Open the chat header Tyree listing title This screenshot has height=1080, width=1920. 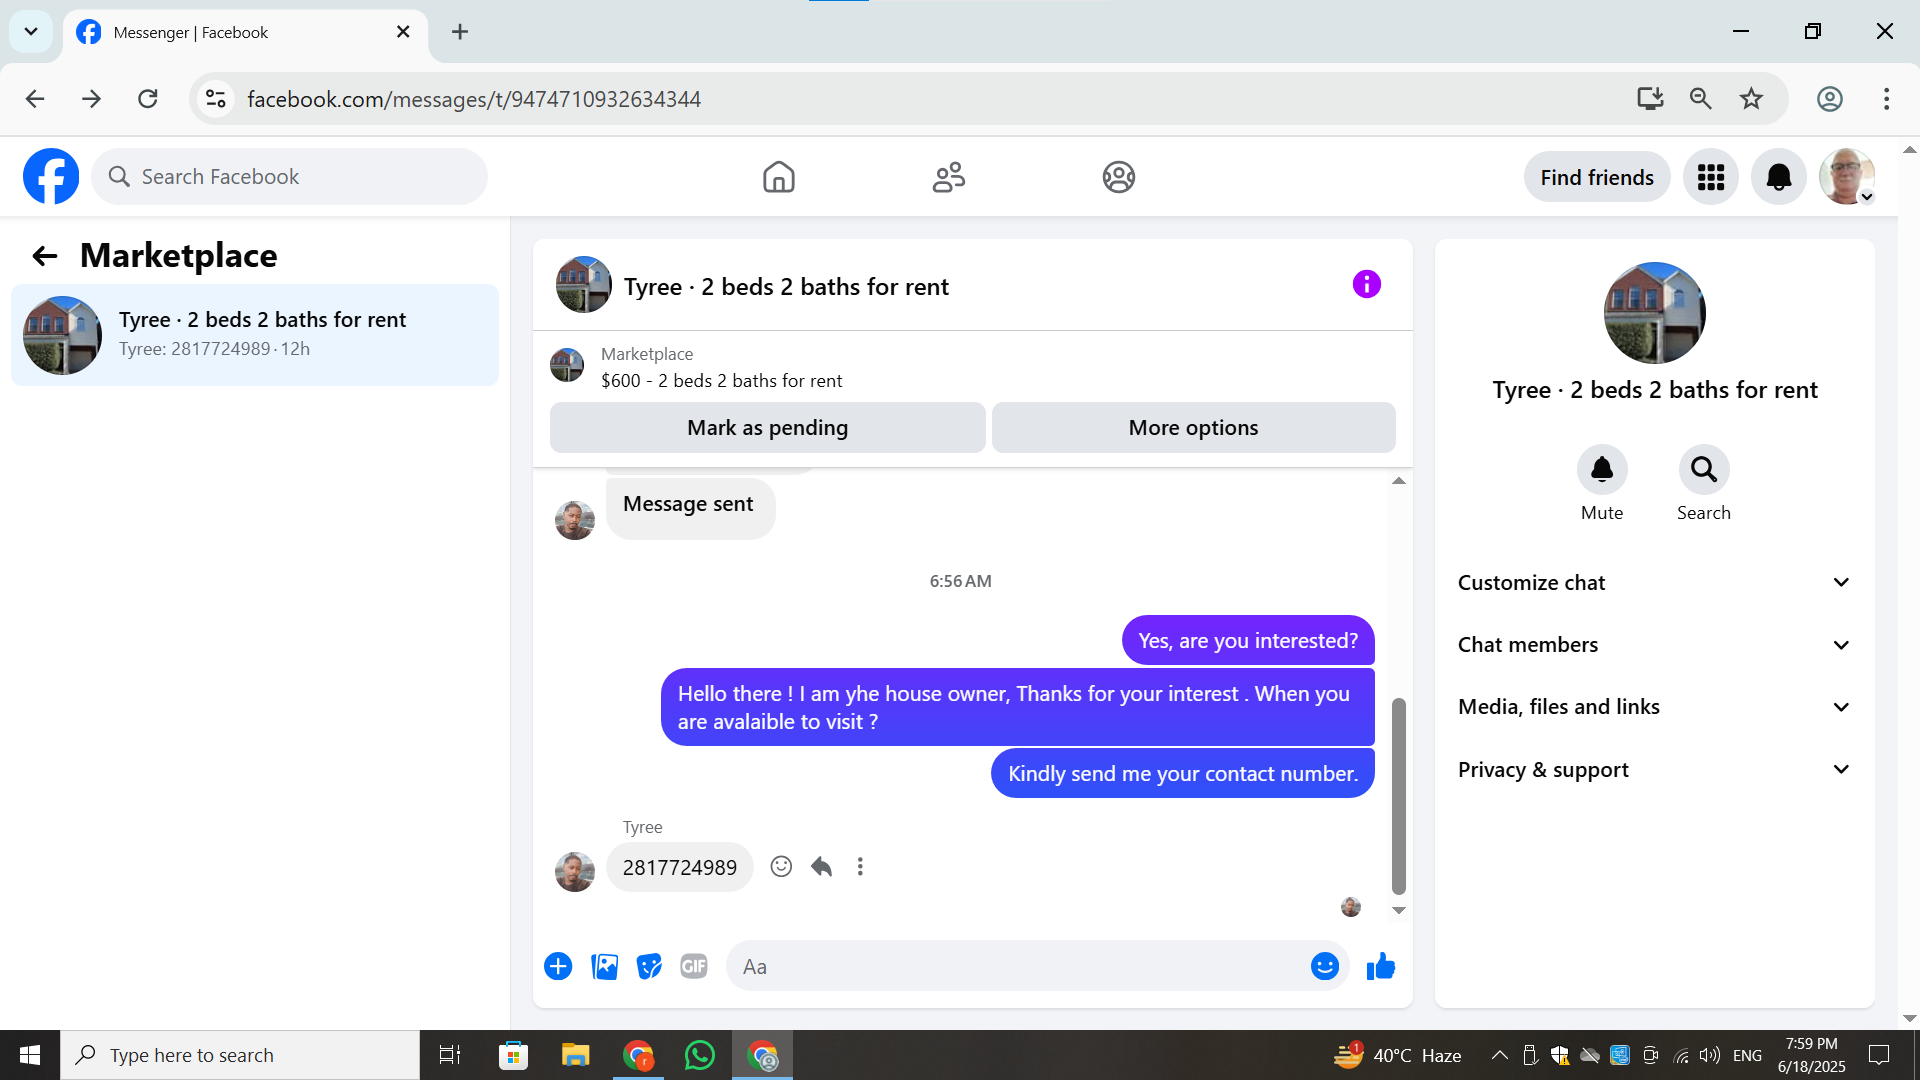coord(786,287)
